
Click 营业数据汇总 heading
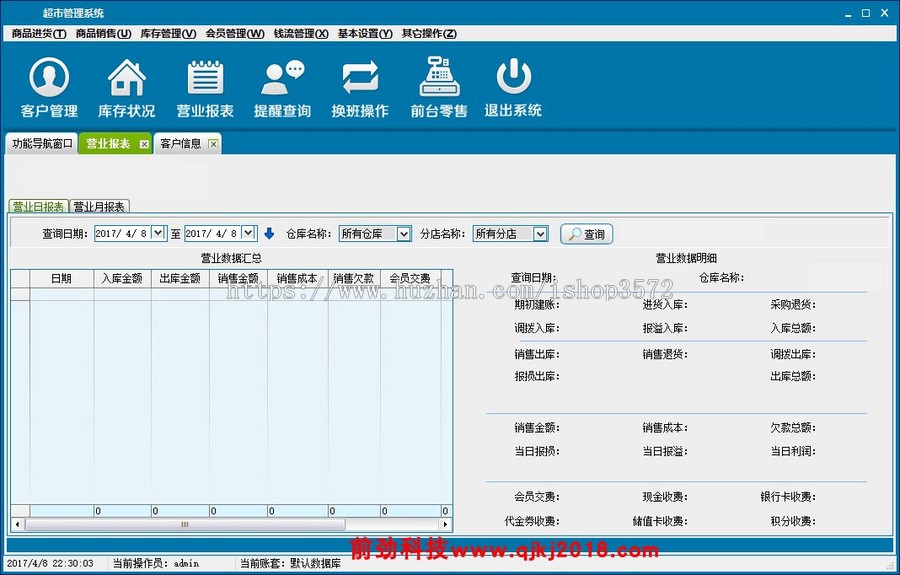231,258
